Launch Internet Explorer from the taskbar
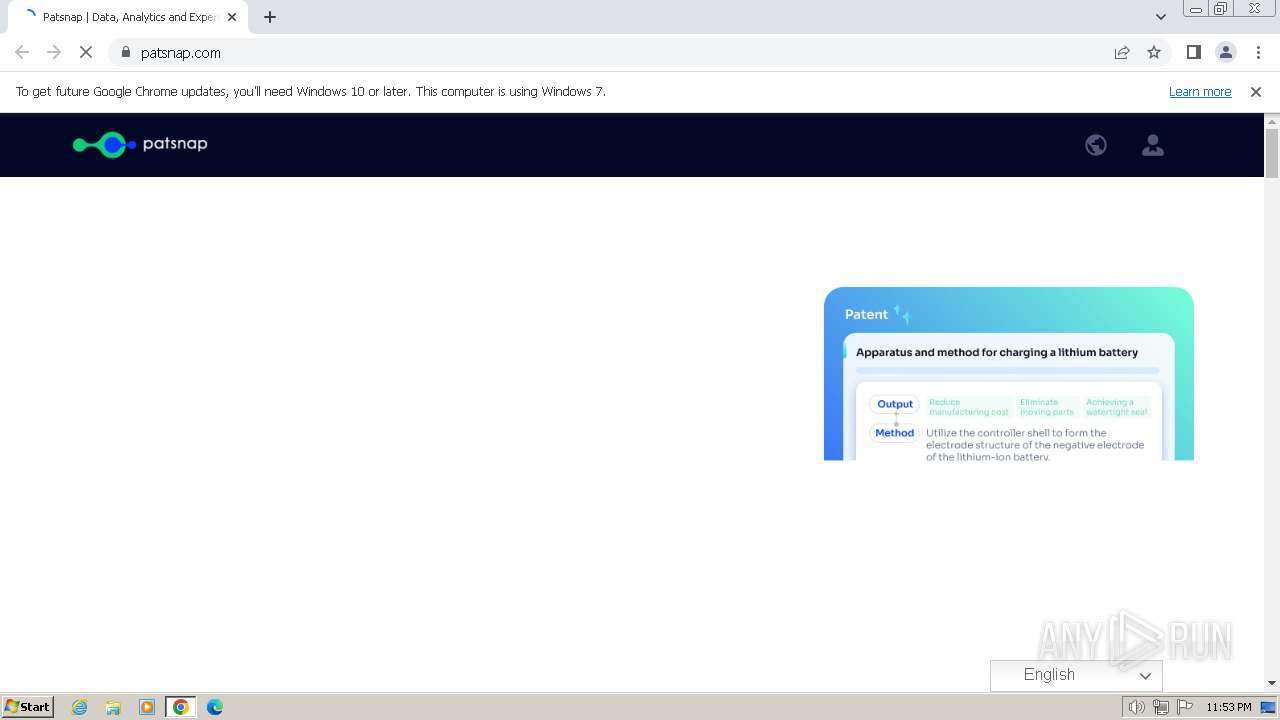This screenshot has height=720, width=1280. pos(80,707)
